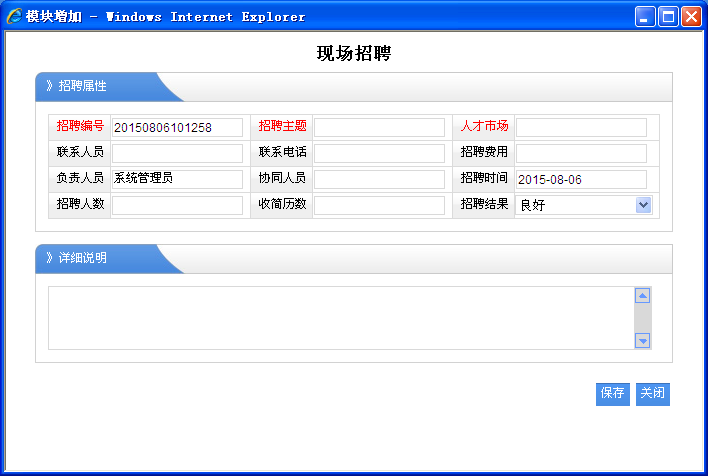Select the 协同人员 input box
This screenshot has height=476, width=708.
[379, 179]
